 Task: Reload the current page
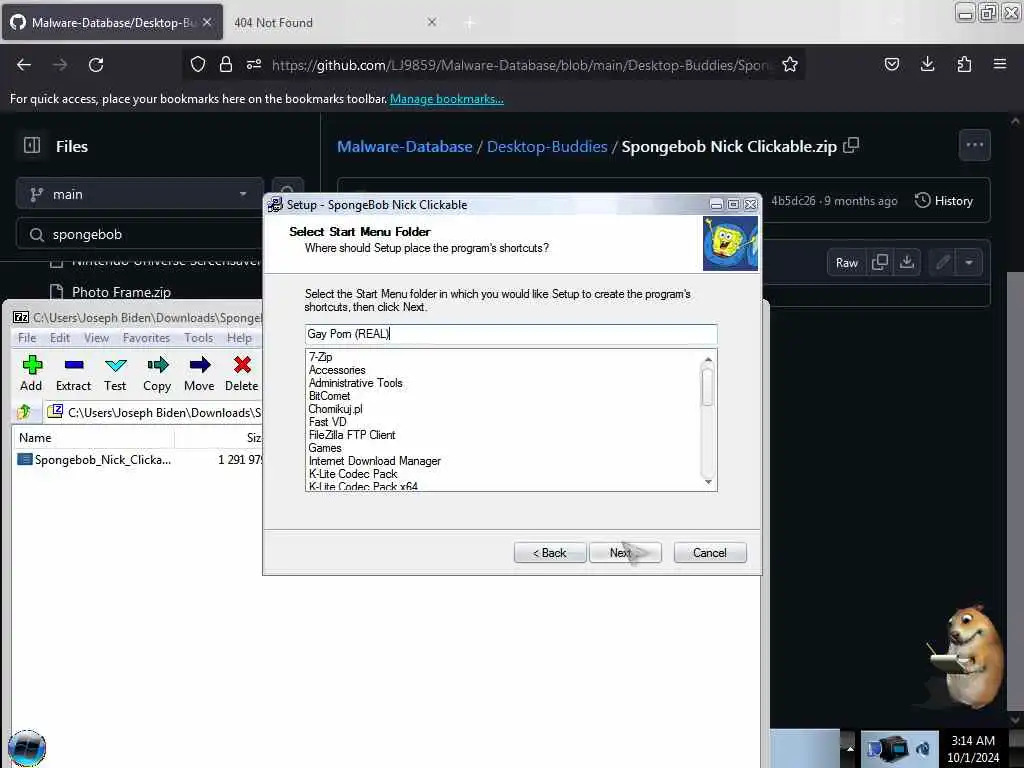96,65
